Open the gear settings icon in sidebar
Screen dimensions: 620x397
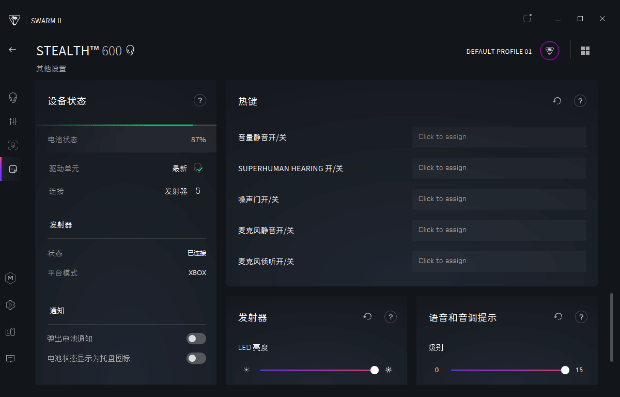coord(11,305)
